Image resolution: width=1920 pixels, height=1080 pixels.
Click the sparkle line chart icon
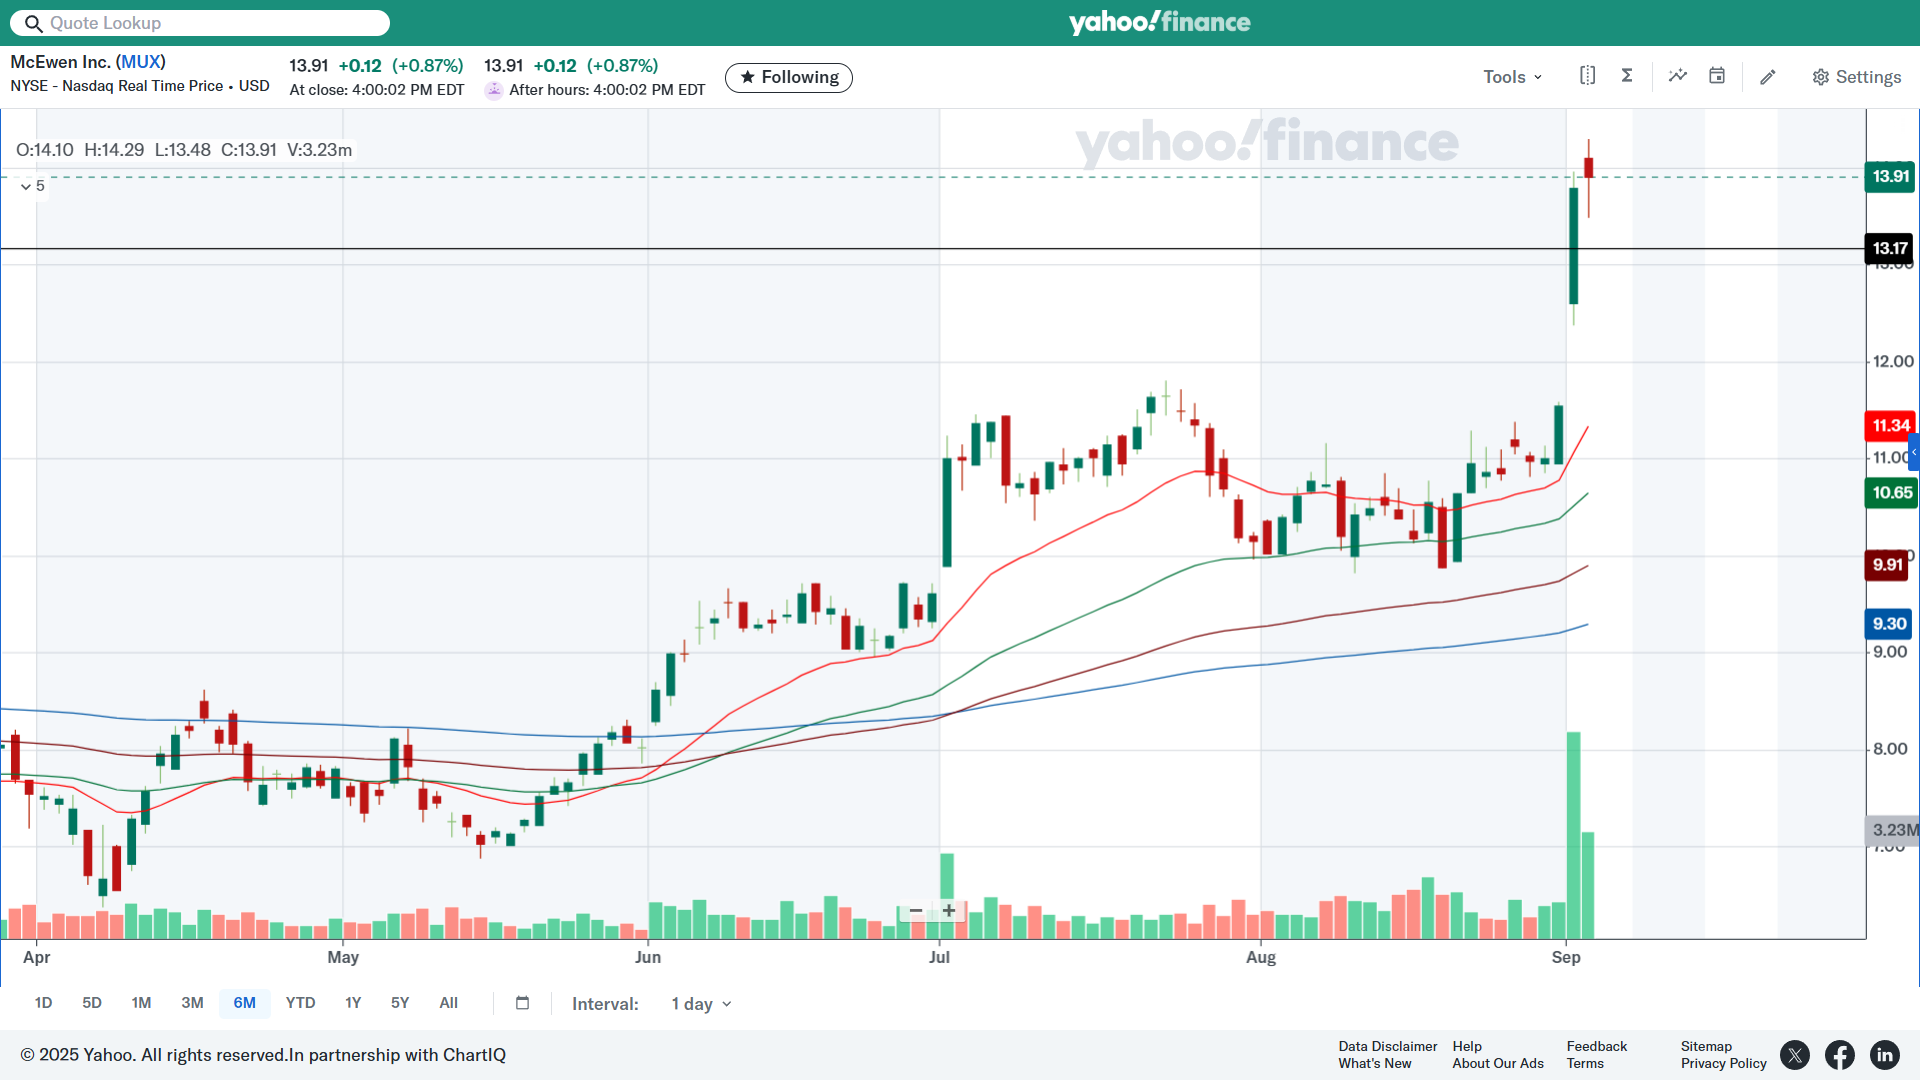[x=1678, y=76]
